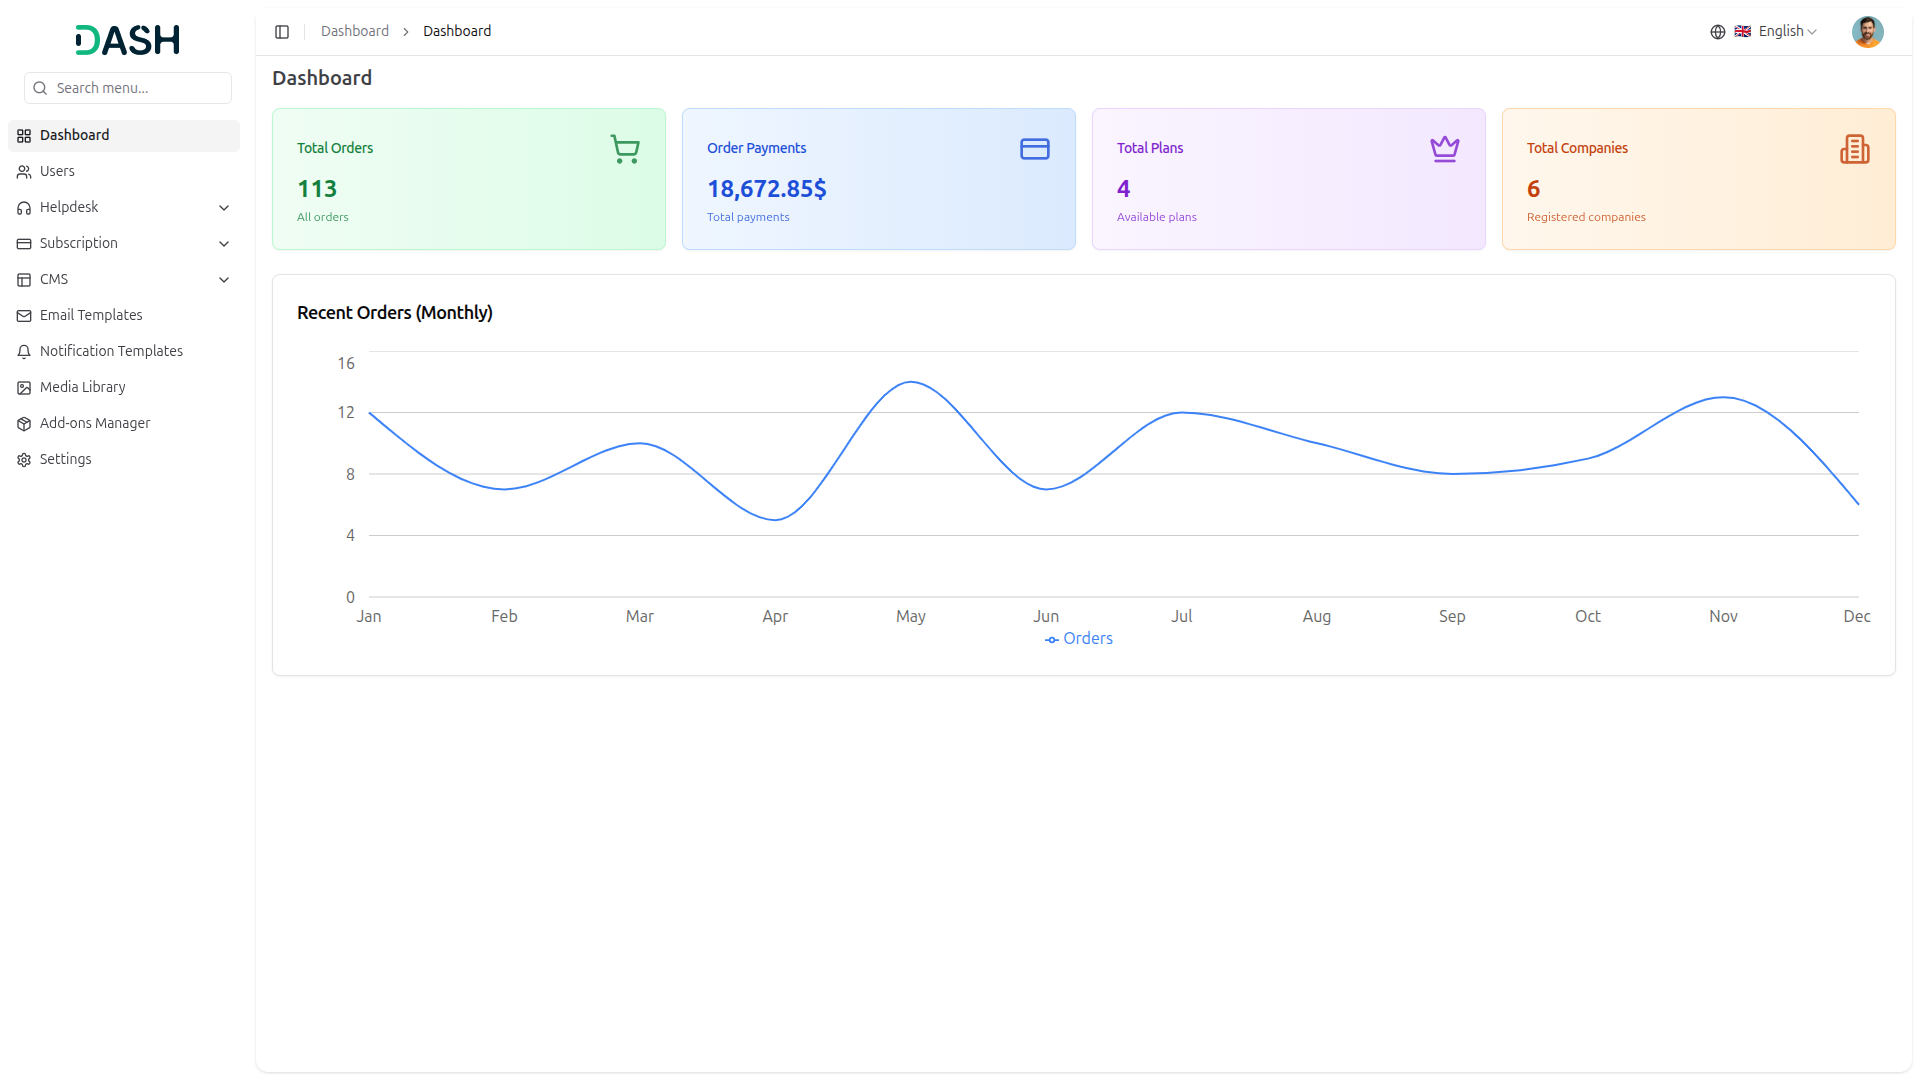Click the Recent Orders (Monthly) heading

click(x=395, y=313)
